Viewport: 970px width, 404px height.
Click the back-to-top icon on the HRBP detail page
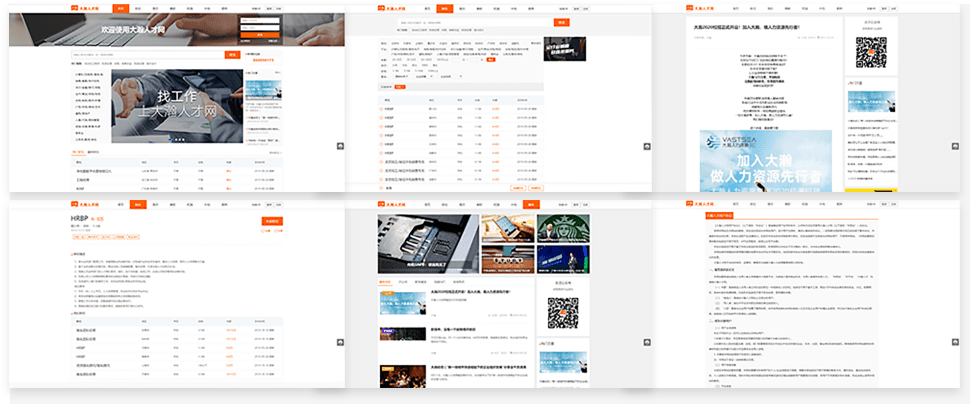[x=340, y=342]
